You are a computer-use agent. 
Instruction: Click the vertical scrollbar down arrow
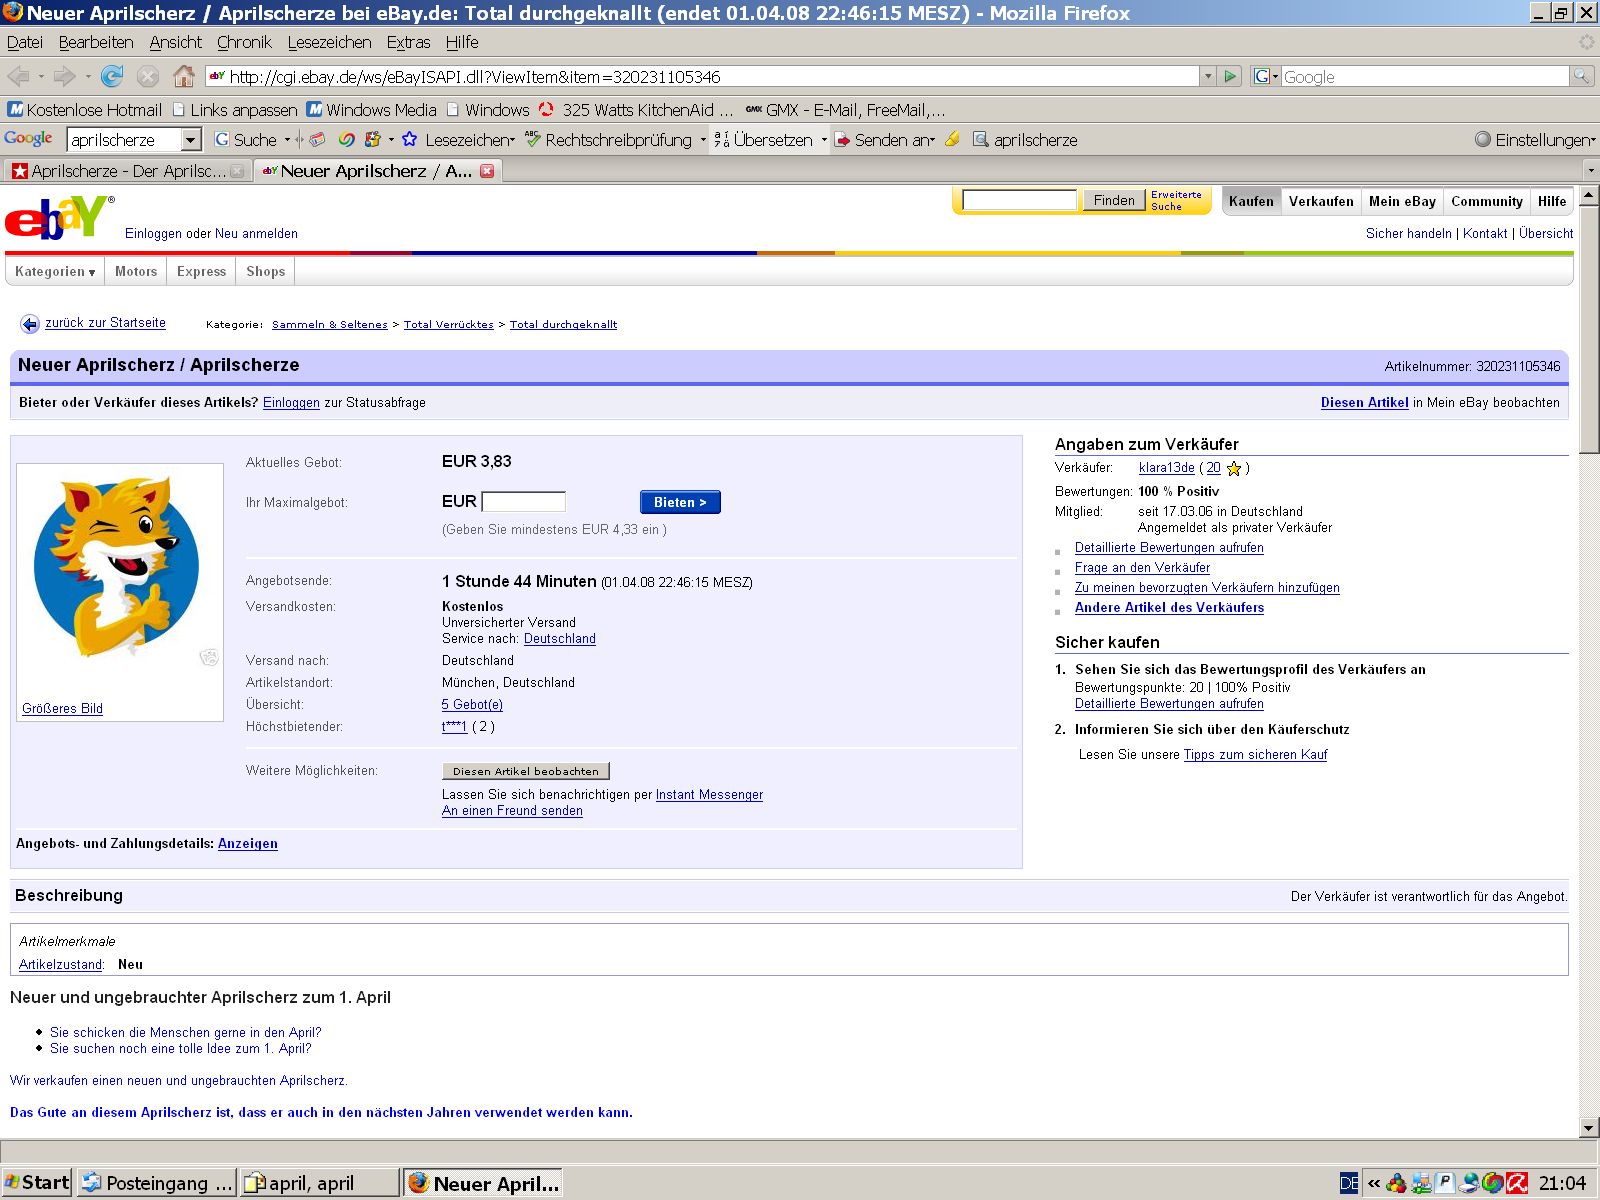tap(1589, 1127)
